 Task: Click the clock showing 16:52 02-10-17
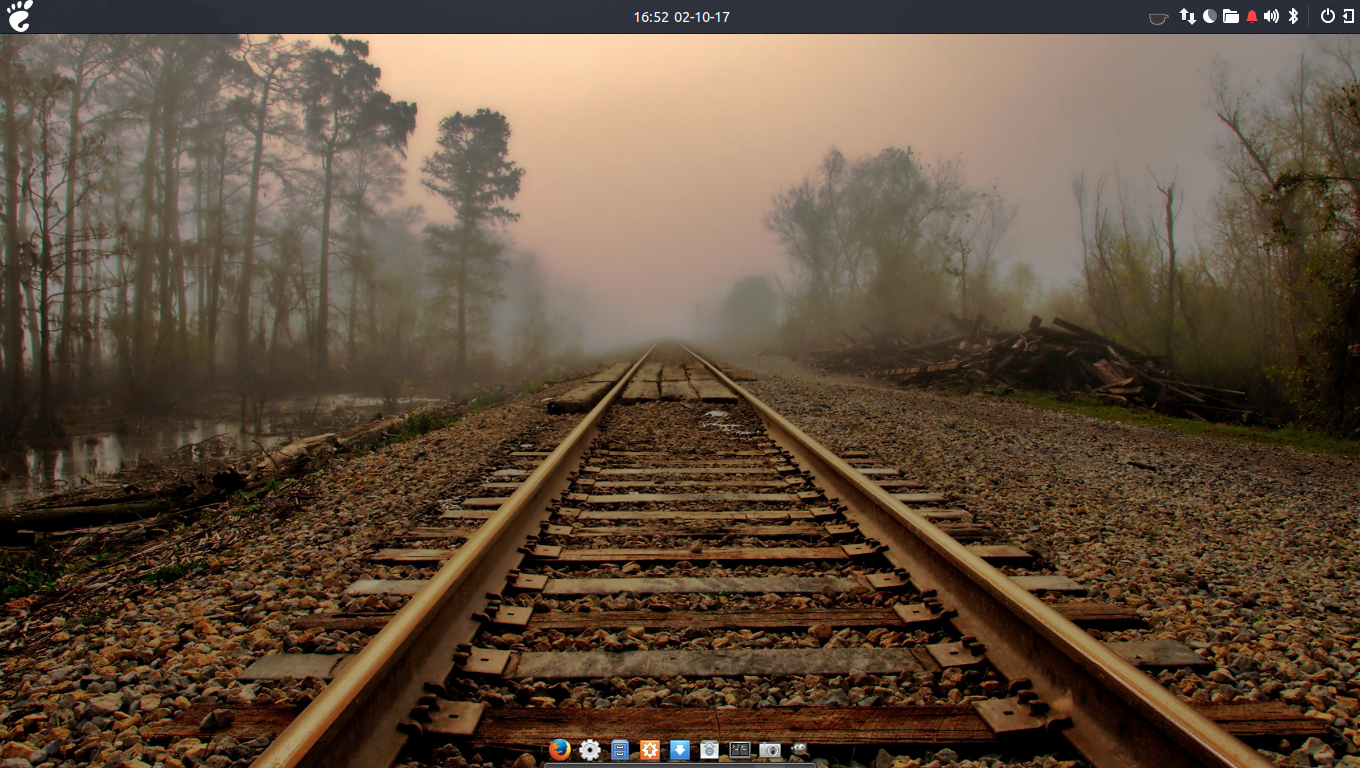[x=681, y=17]
